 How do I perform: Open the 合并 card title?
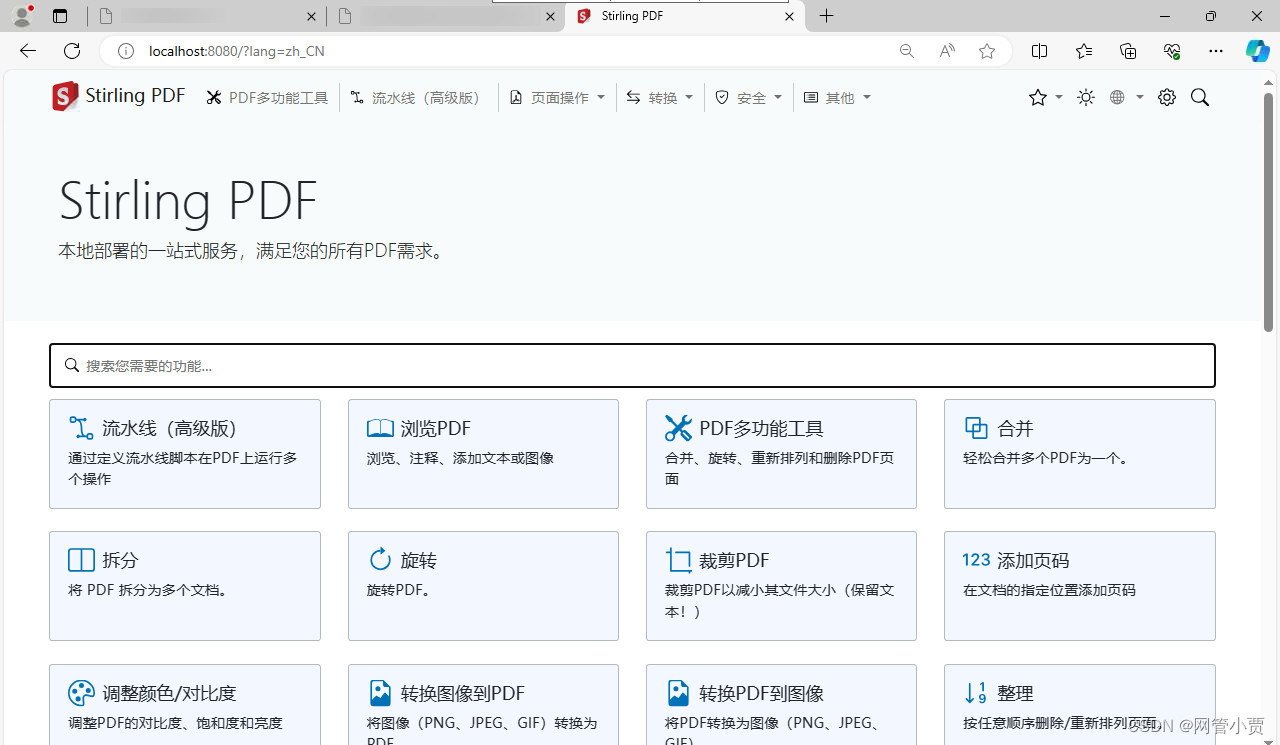click(1015, 429)
